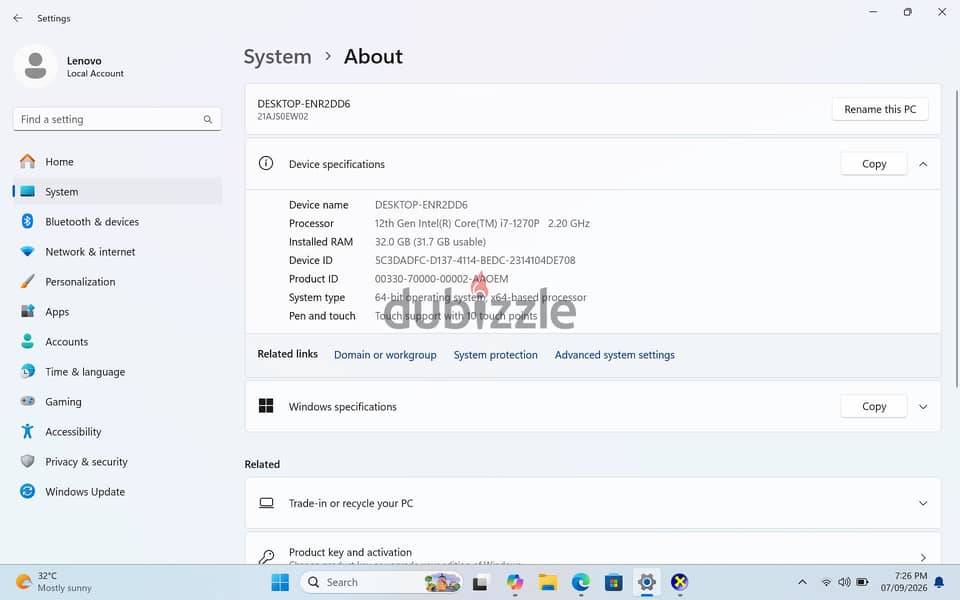Open the Domain or workgroup link
Screen dimensions: 960x600
pos(385,354)
